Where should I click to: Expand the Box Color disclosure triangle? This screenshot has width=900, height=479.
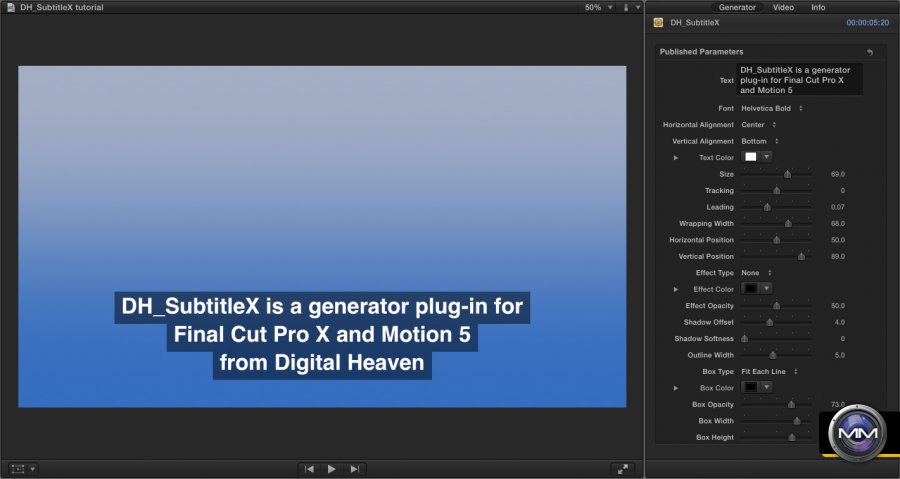(x=676, y=388)
